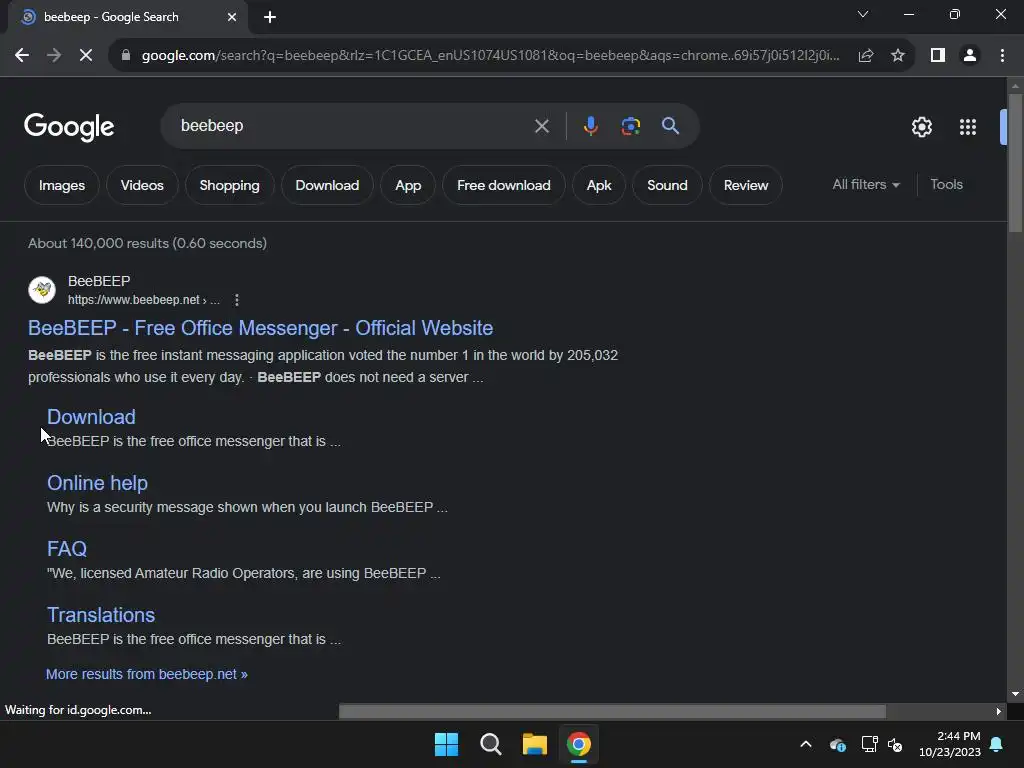1024x768 pixels.
Task: Expand the All filters dropdown
Action: pyautogui.click(x=865, y=185)
